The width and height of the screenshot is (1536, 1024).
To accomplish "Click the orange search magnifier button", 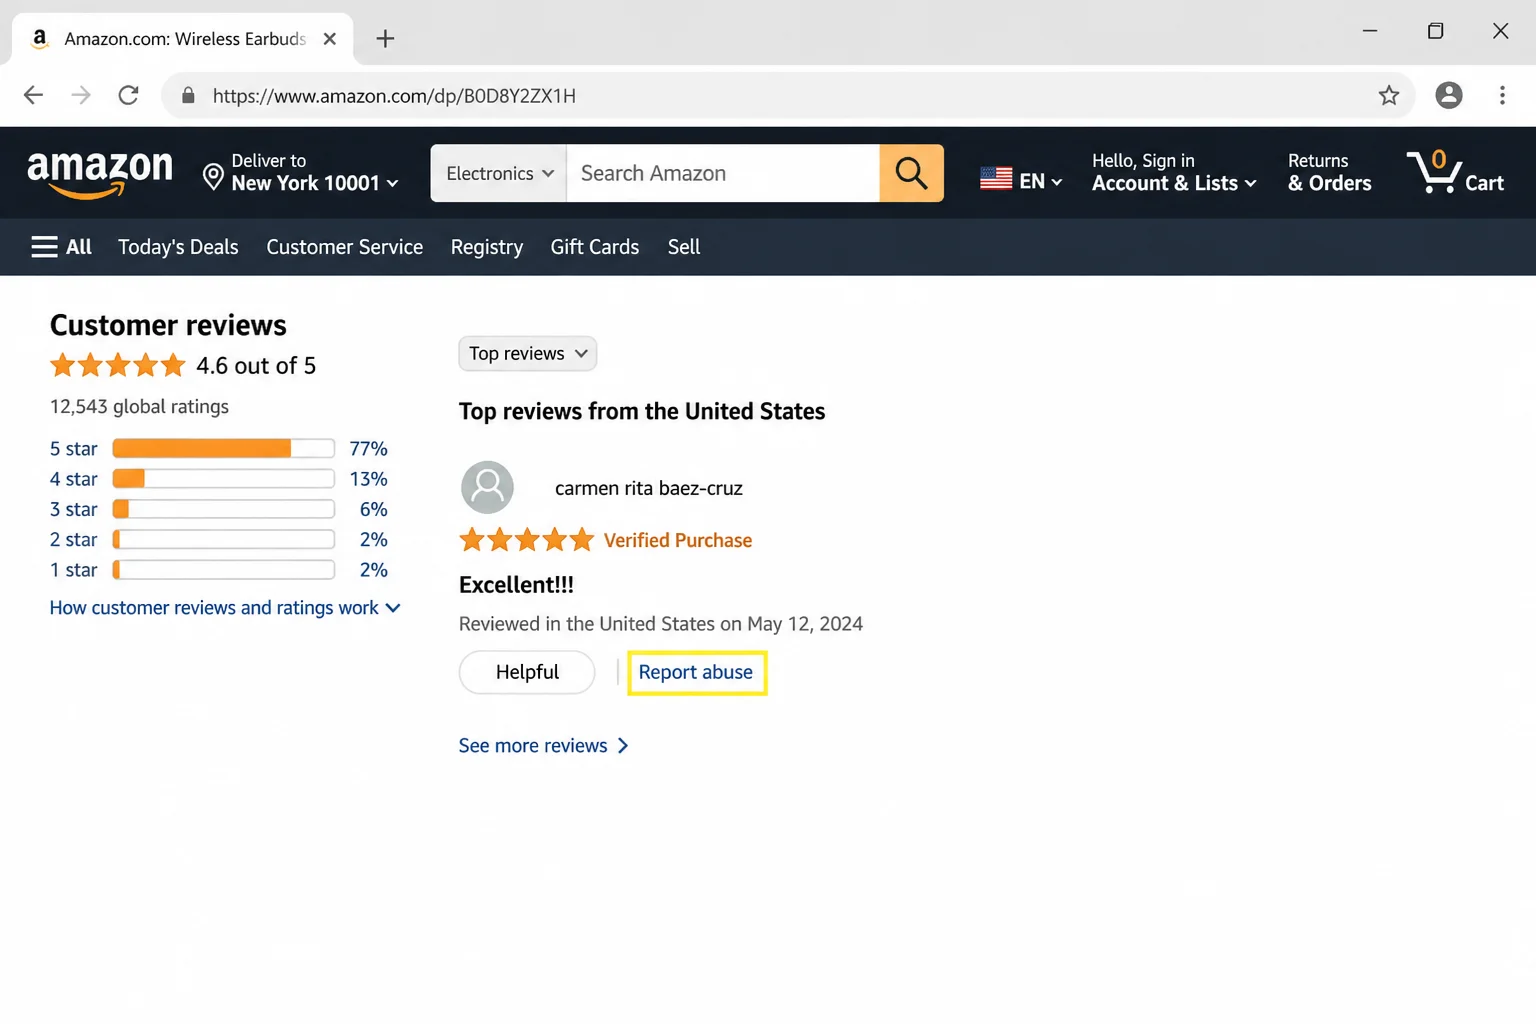I will pyautogui.click(x=911, y=173).
